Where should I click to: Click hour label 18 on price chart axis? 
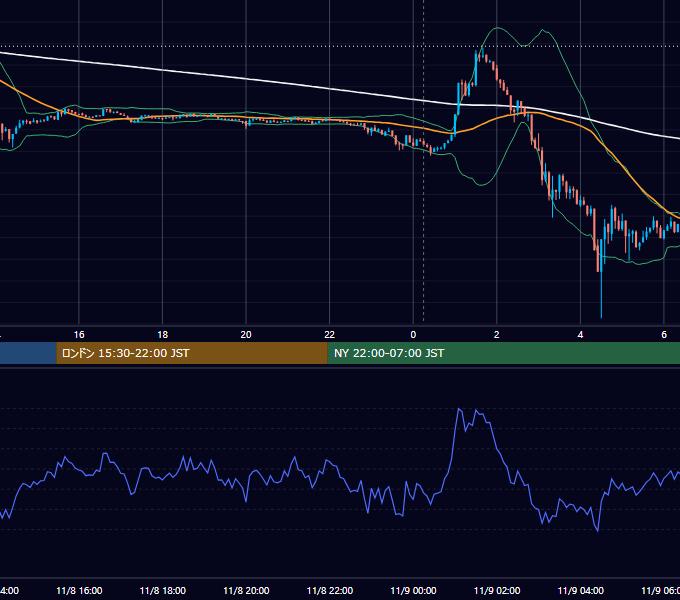[x=163, y=334]
